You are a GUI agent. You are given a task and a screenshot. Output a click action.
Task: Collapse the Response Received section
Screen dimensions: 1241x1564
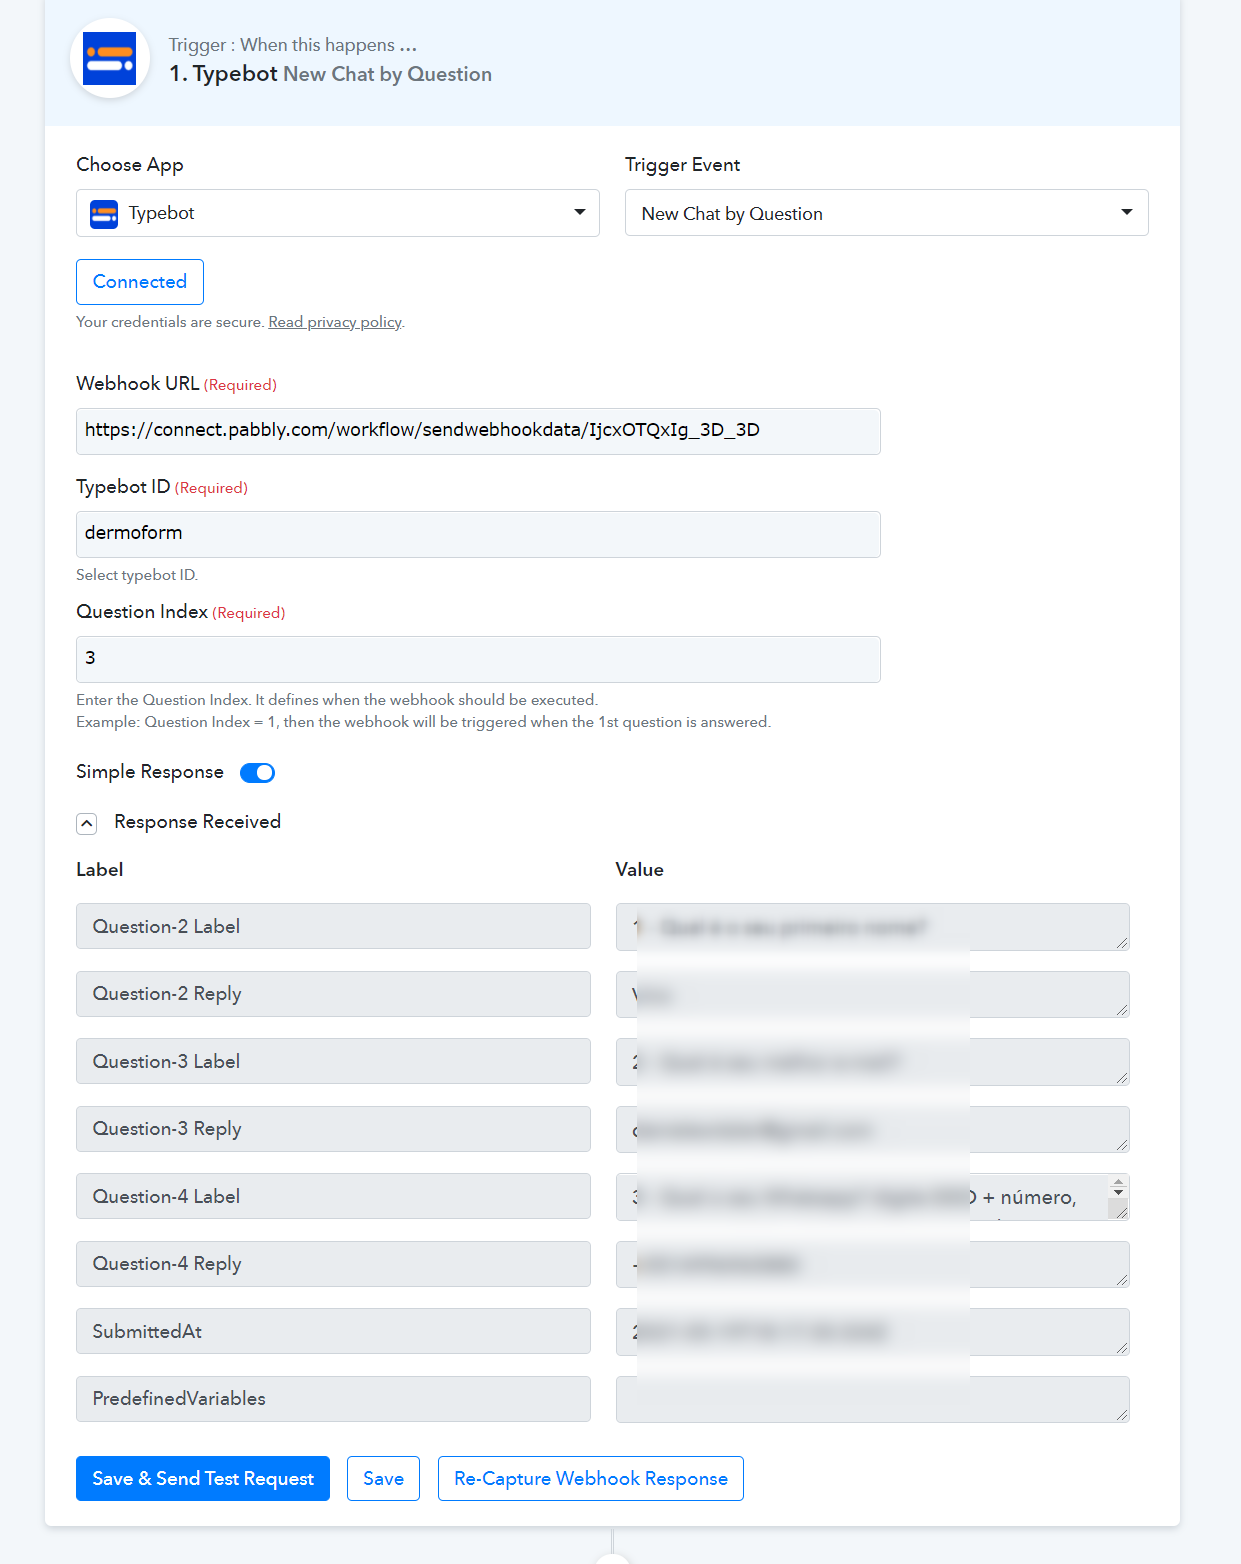pyautogui.click(x=87, y=823)
